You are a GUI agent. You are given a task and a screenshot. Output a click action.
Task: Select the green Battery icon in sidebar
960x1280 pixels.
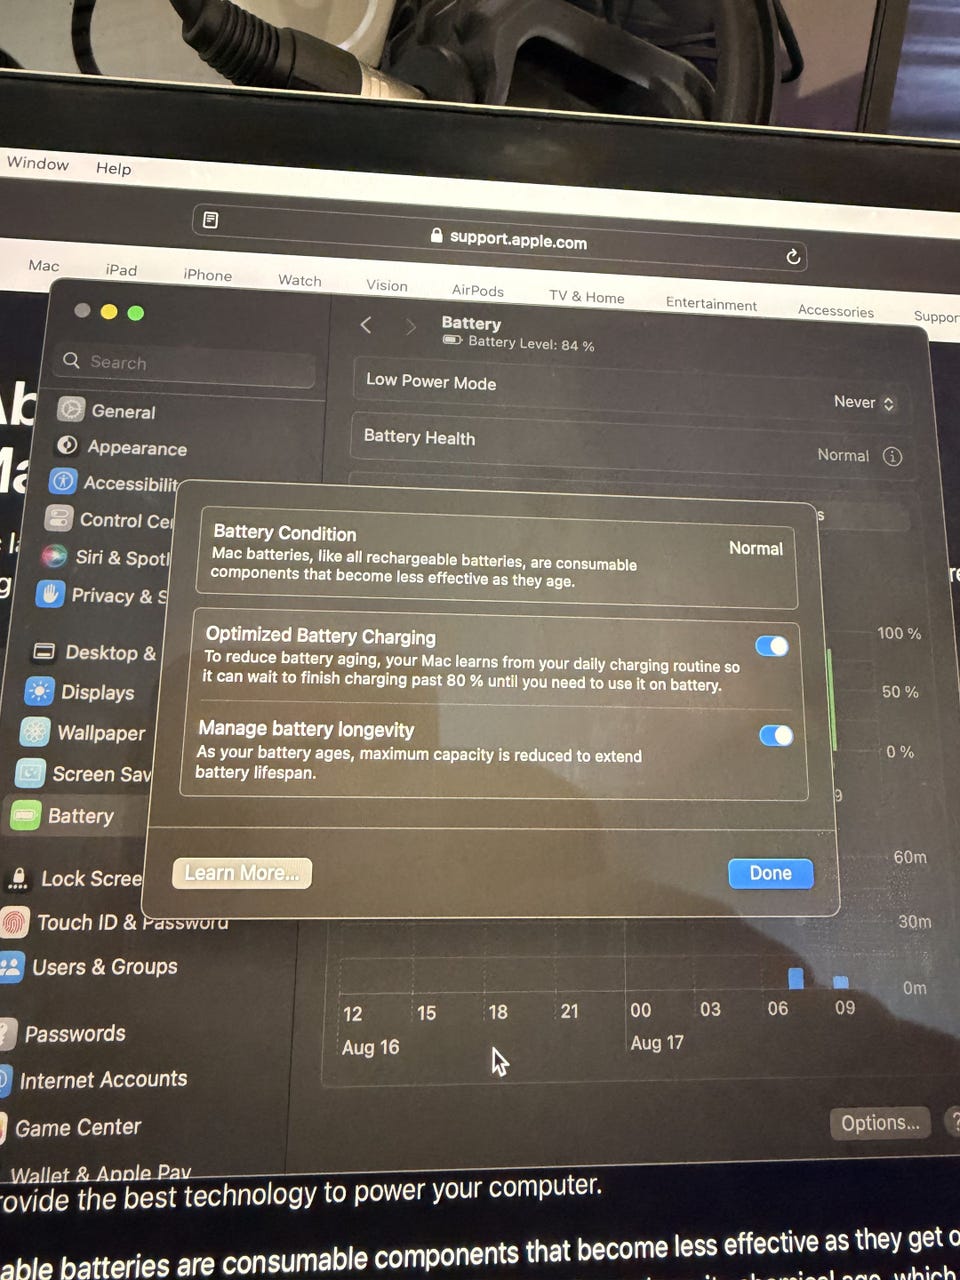coord(25,816)
